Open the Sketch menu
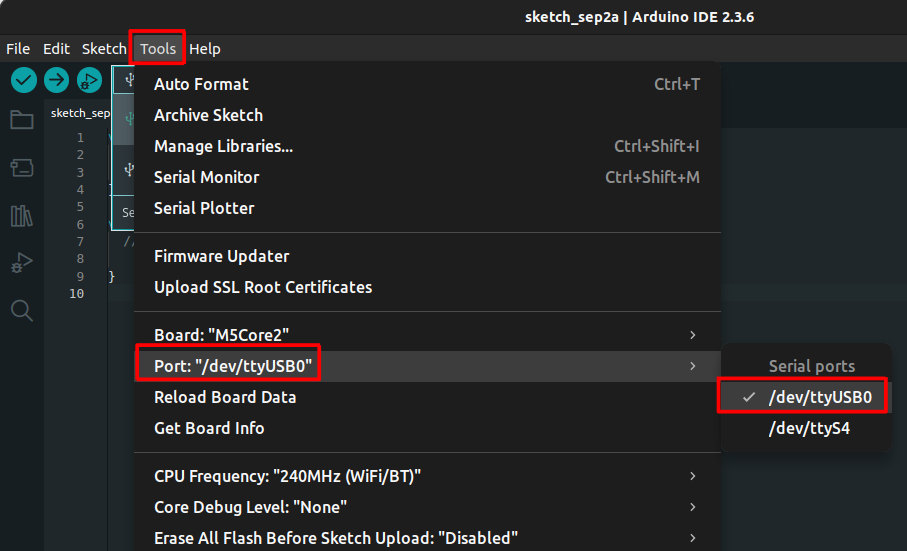The height and width of the screenshot is (551, 907). pos(104,48)
